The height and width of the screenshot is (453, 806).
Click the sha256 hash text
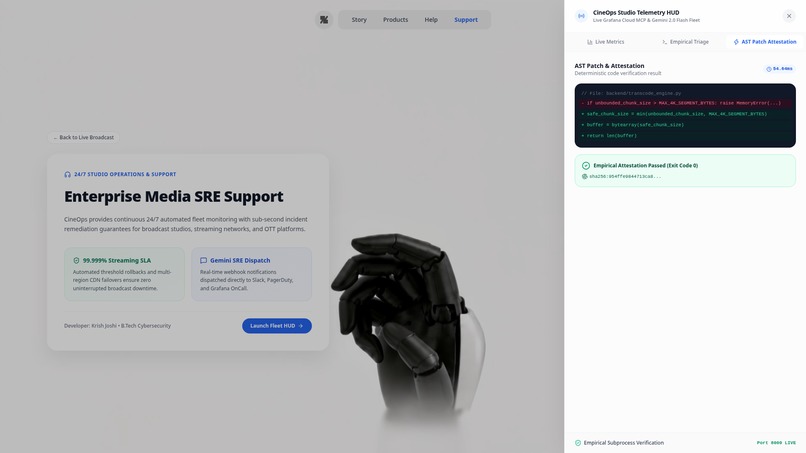[x=625, y=176]
